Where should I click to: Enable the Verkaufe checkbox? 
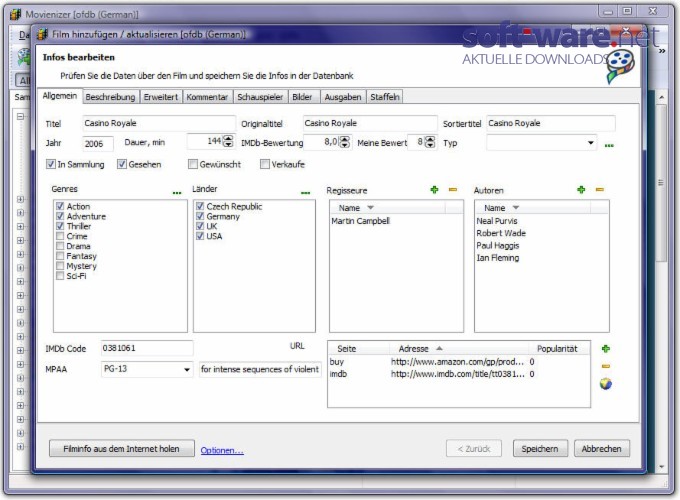[x=265, y=164]
